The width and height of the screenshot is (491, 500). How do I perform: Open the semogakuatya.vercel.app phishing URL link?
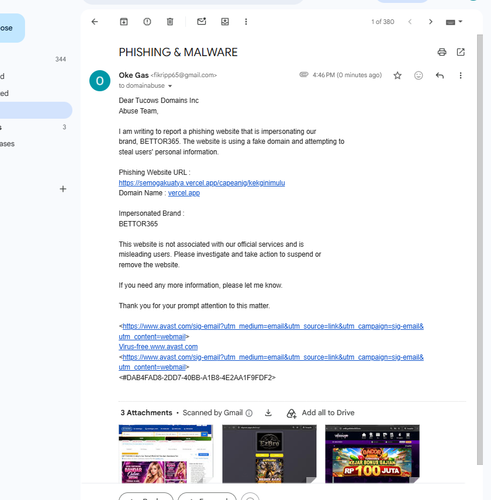[202, 183]
